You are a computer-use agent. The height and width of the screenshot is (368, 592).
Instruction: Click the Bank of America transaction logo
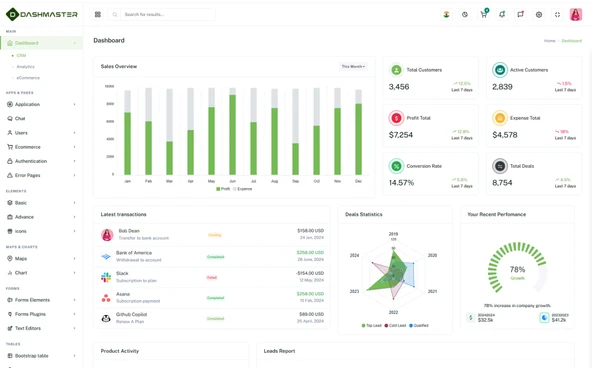pos(106,257)
